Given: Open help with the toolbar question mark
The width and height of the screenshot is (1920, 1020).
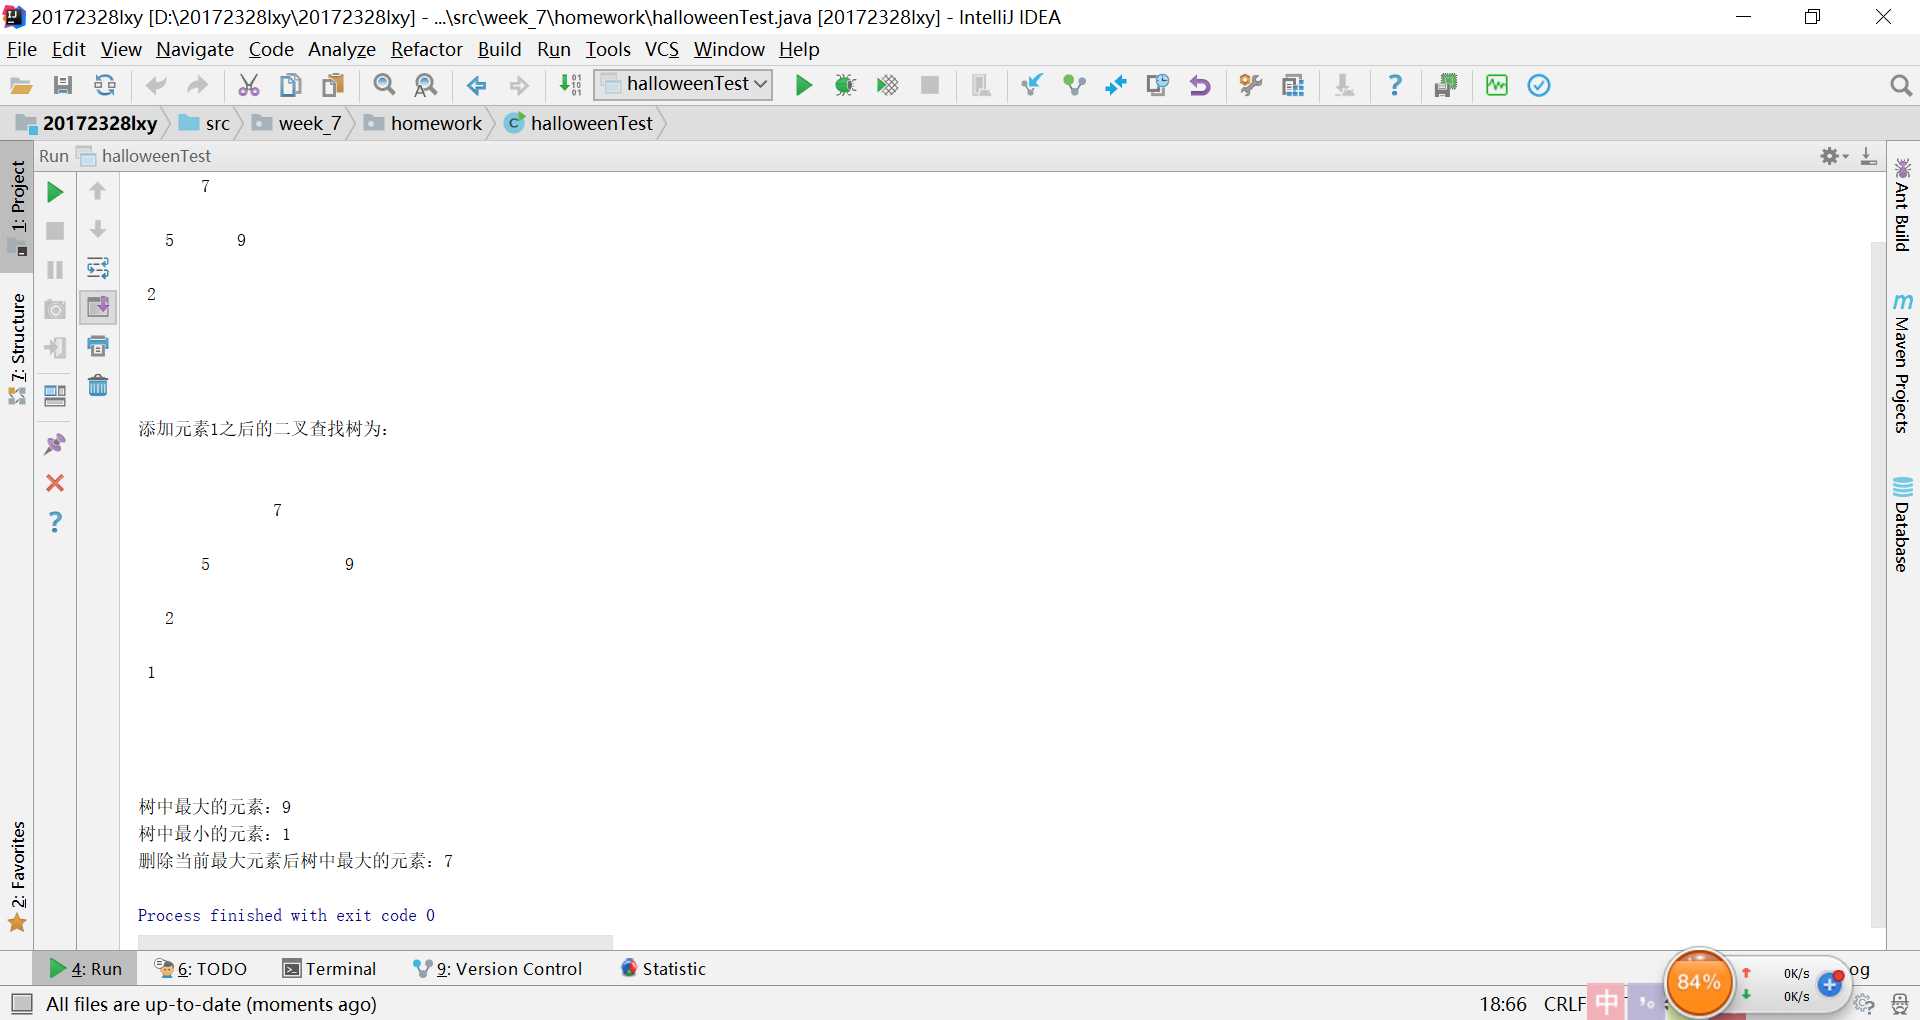Looking at the screenshot, I should tap(1395, 85).
